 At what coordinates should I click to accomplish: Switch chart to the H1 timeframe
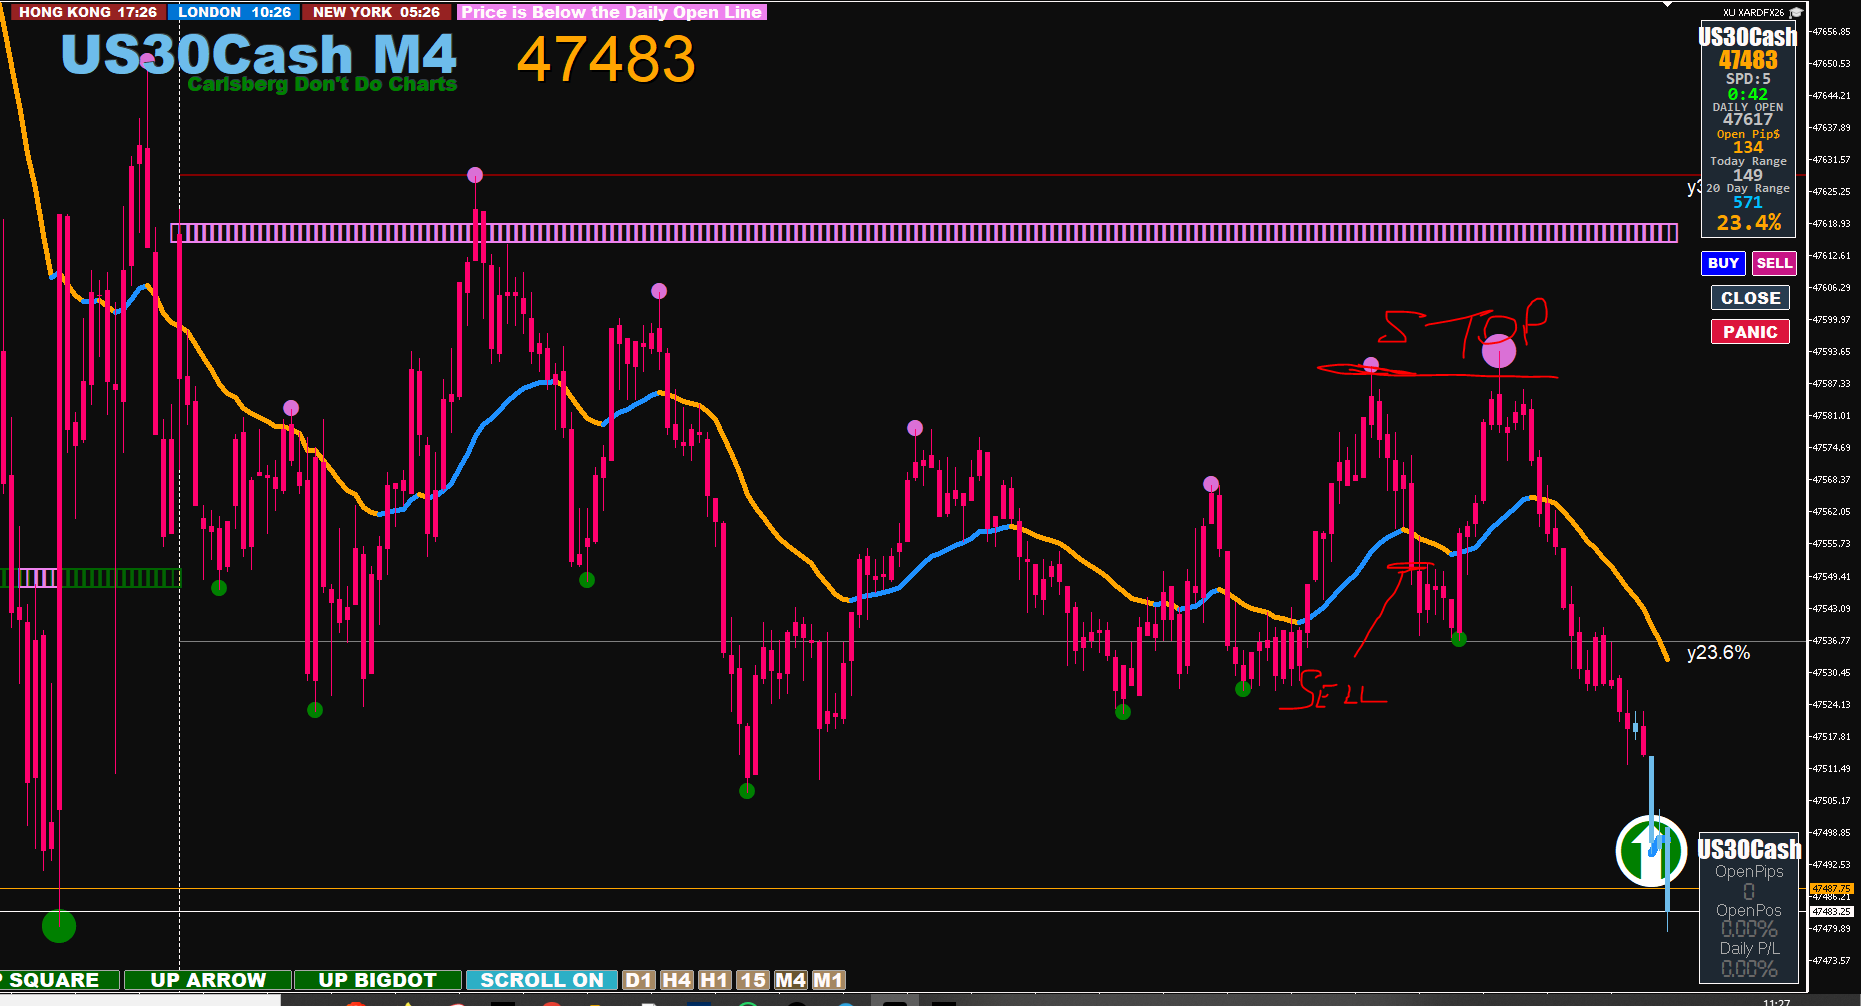715,980
